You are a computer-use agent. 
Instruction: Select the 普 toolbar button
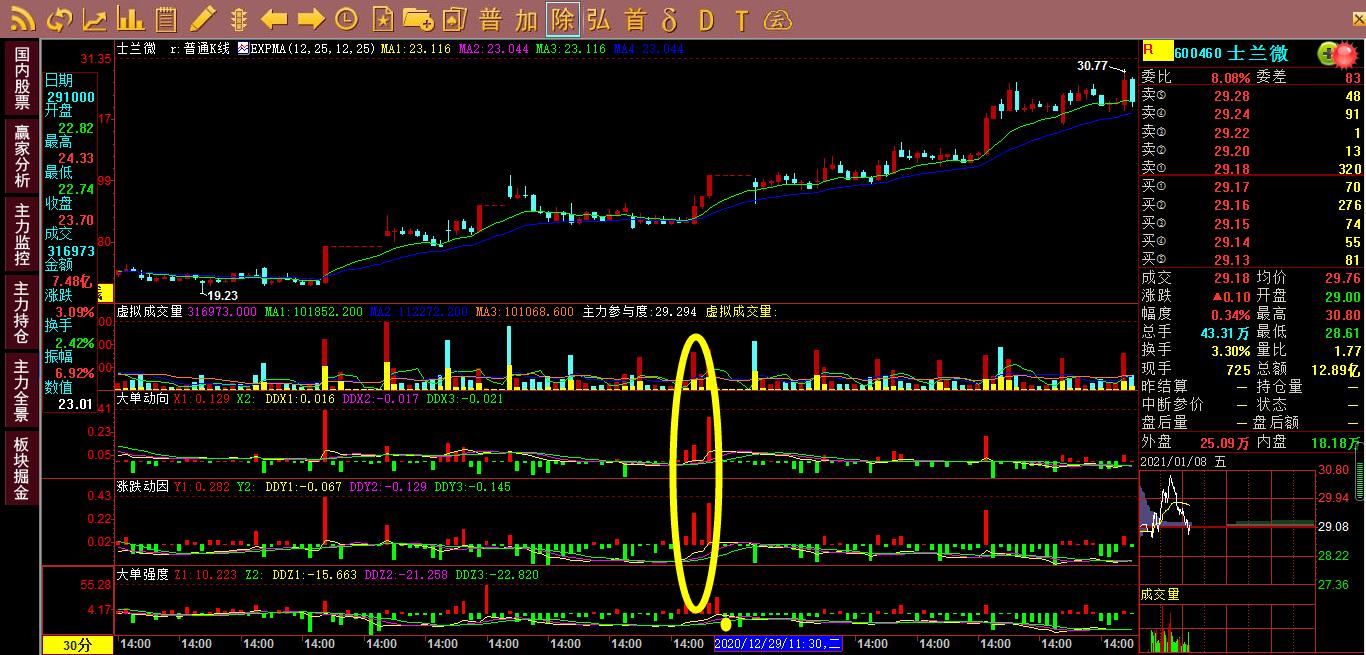(490, 18)
